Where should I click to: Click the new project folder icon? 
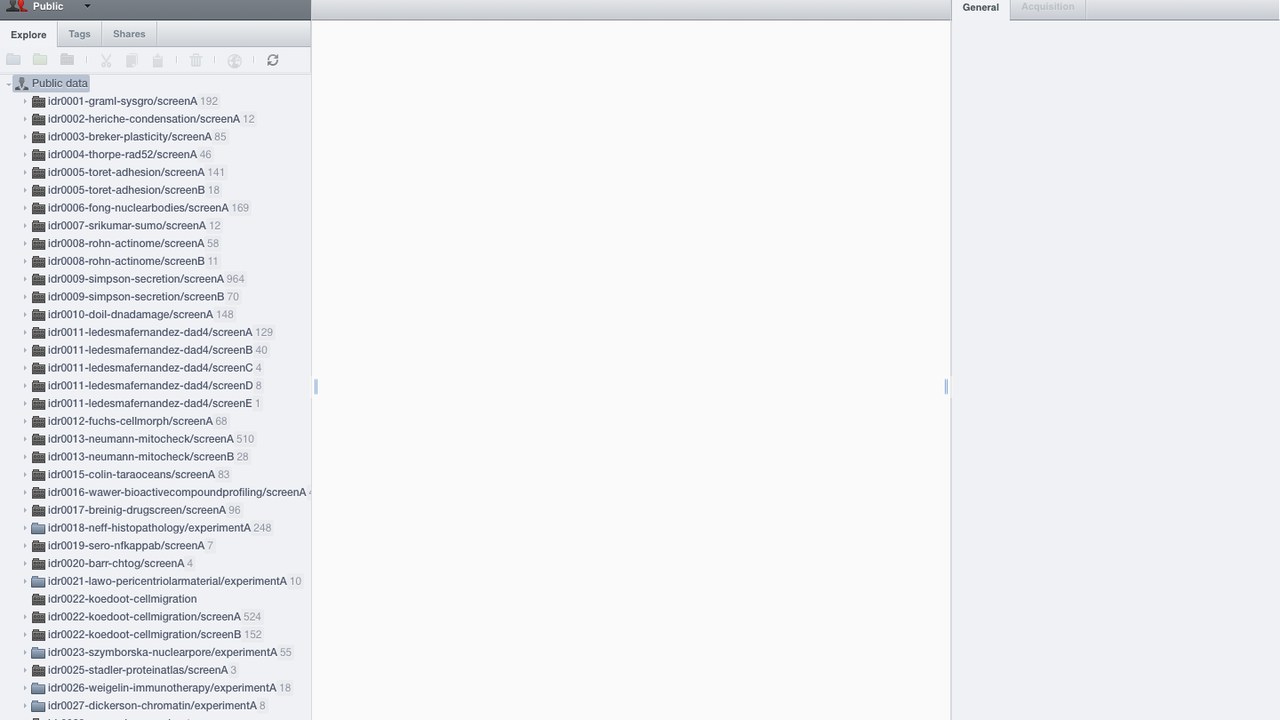(13, 60)
